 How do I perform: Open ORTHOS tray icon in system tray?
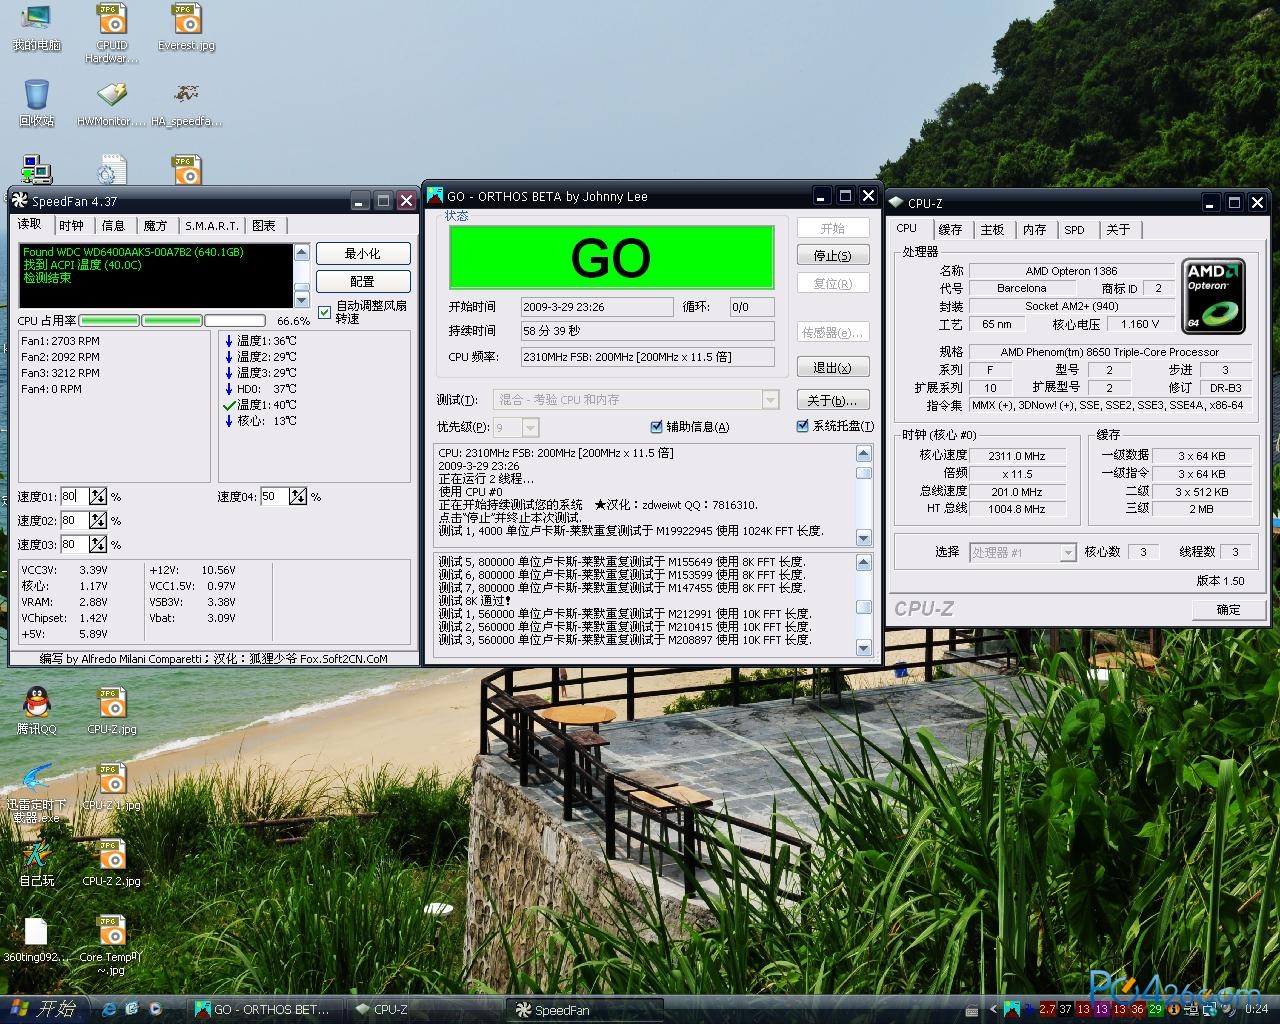[x=1012, y=1009]
